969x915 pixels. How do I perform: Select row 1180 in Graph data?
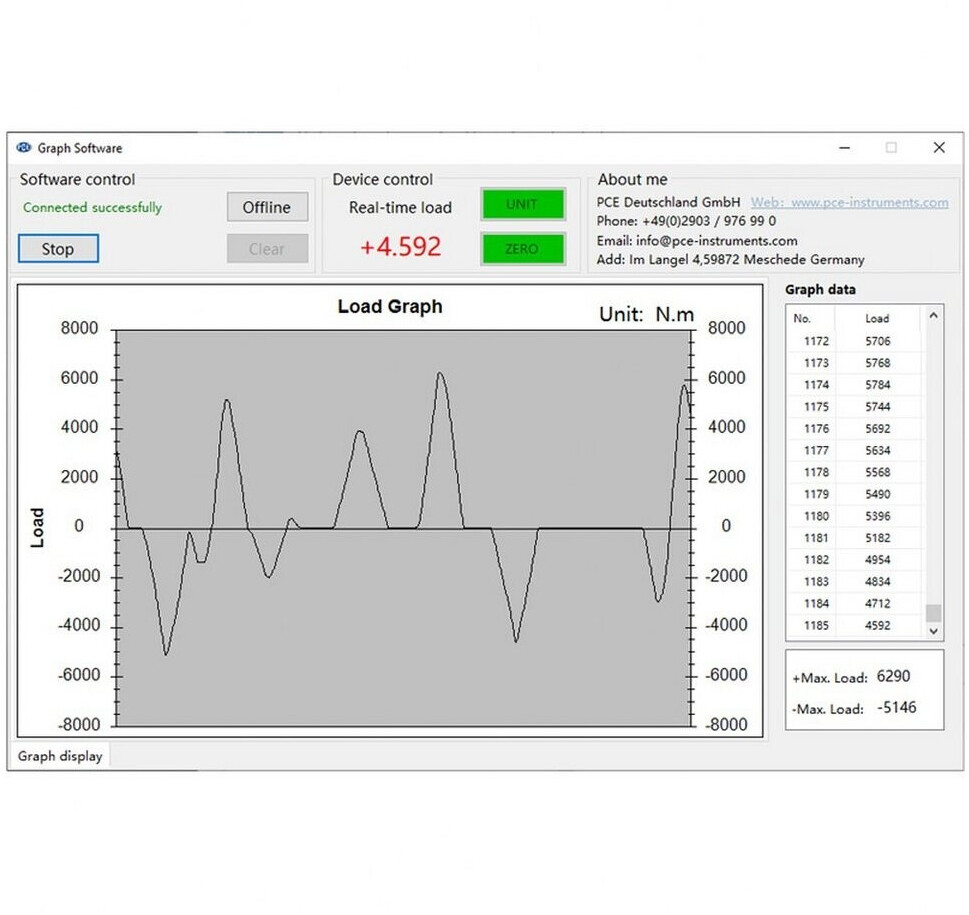pos(854,516)
